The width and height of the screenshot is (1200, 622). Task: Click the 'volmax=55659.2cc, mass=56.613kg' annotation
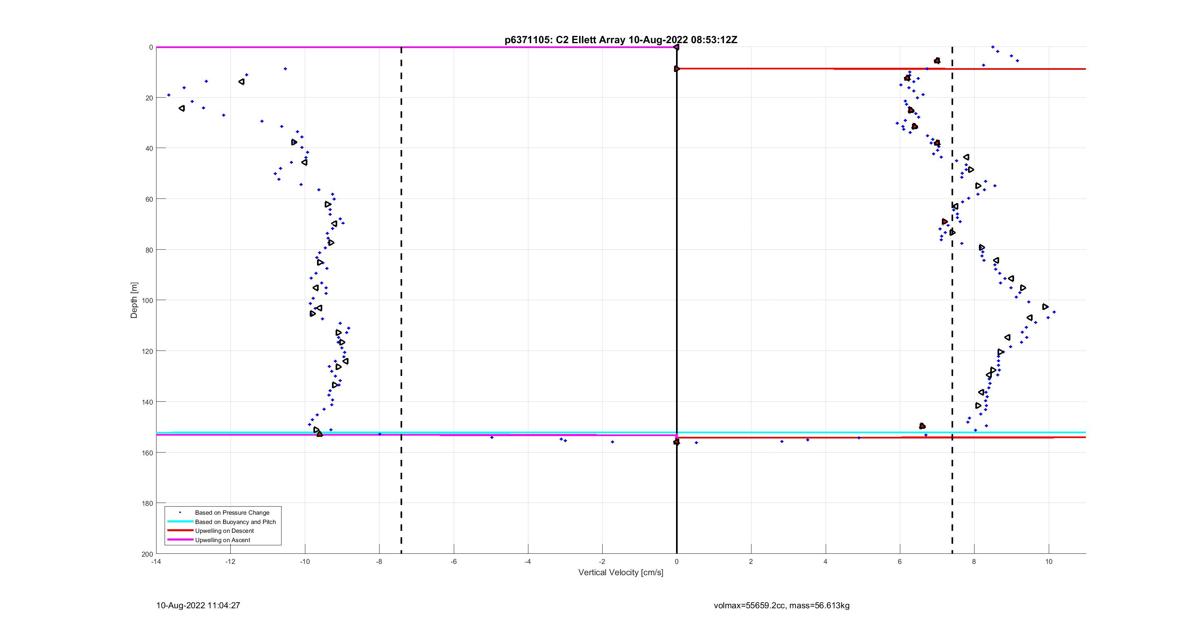pyautogui.click(x=782, y=605)
